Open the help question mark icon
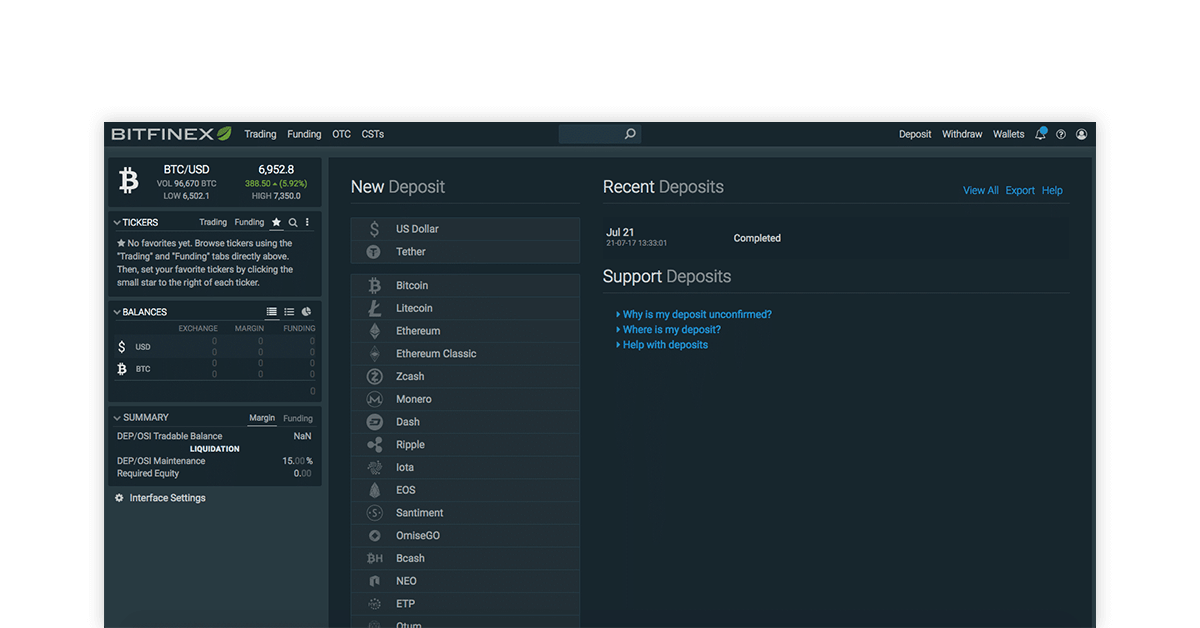The image size is (1200, 628). pyautogui.click(x=1061, y=134)
